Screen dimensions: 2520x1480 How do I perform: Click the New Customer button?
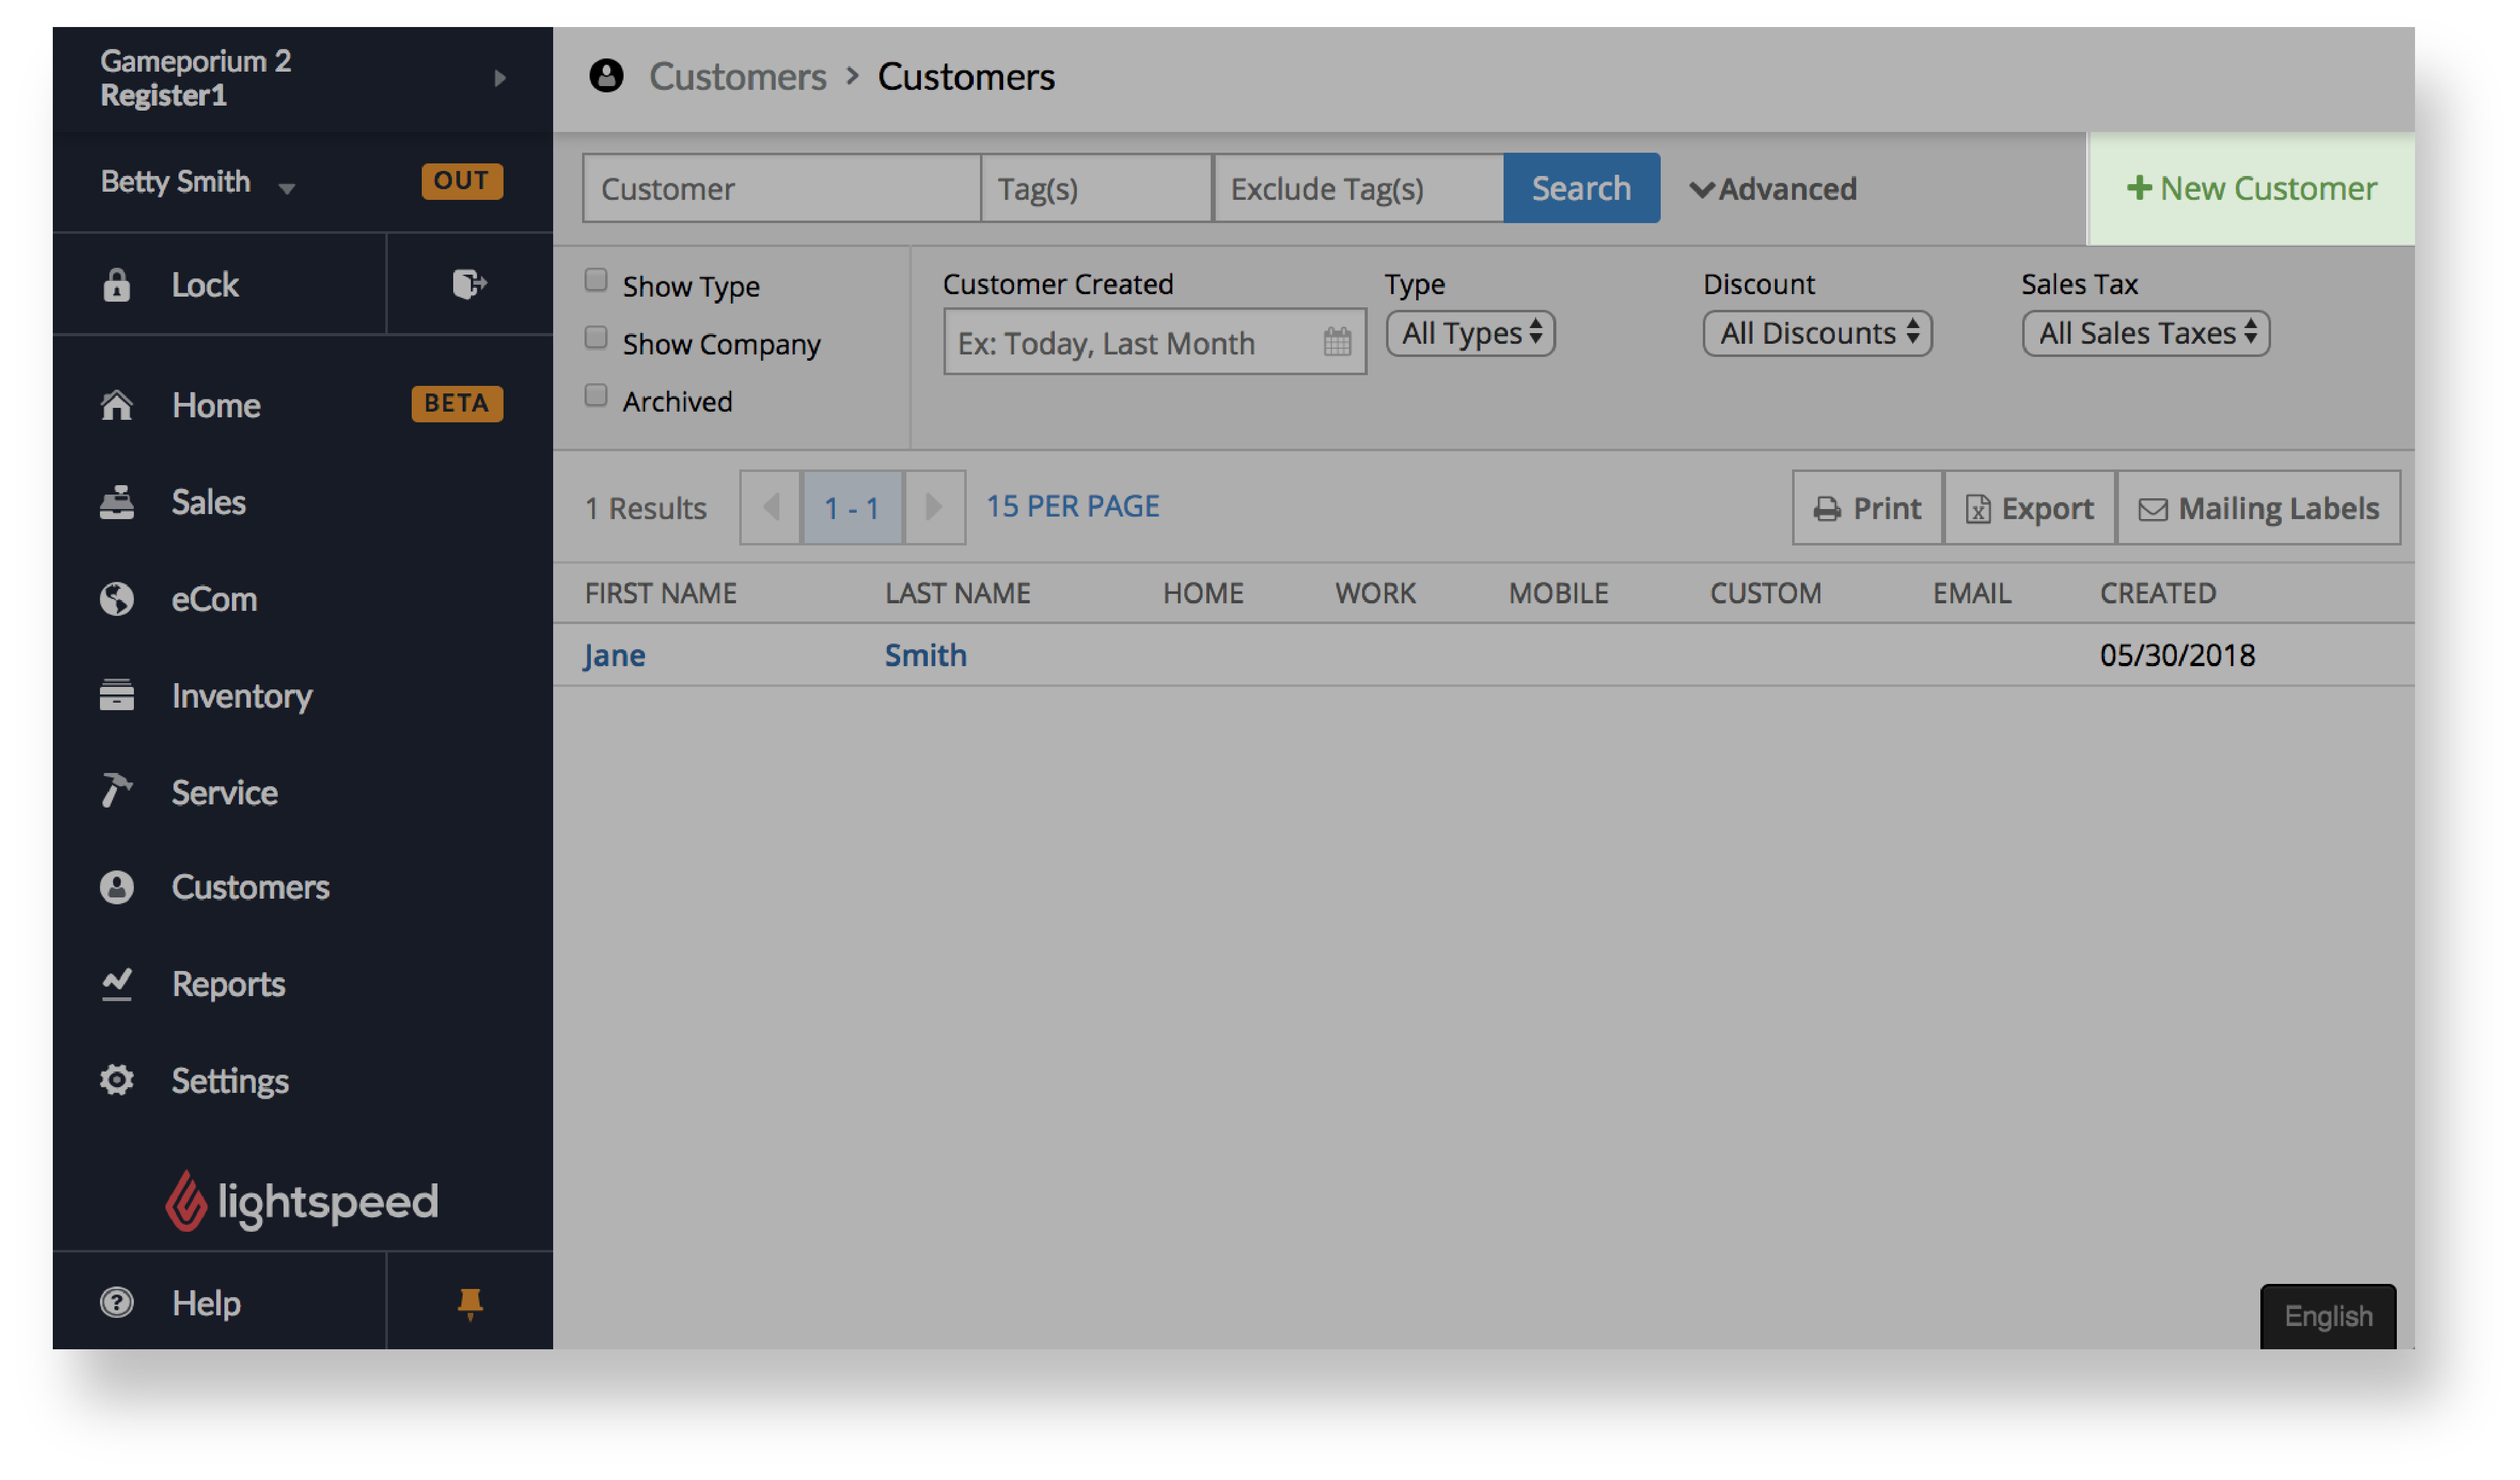[2252, 189]
